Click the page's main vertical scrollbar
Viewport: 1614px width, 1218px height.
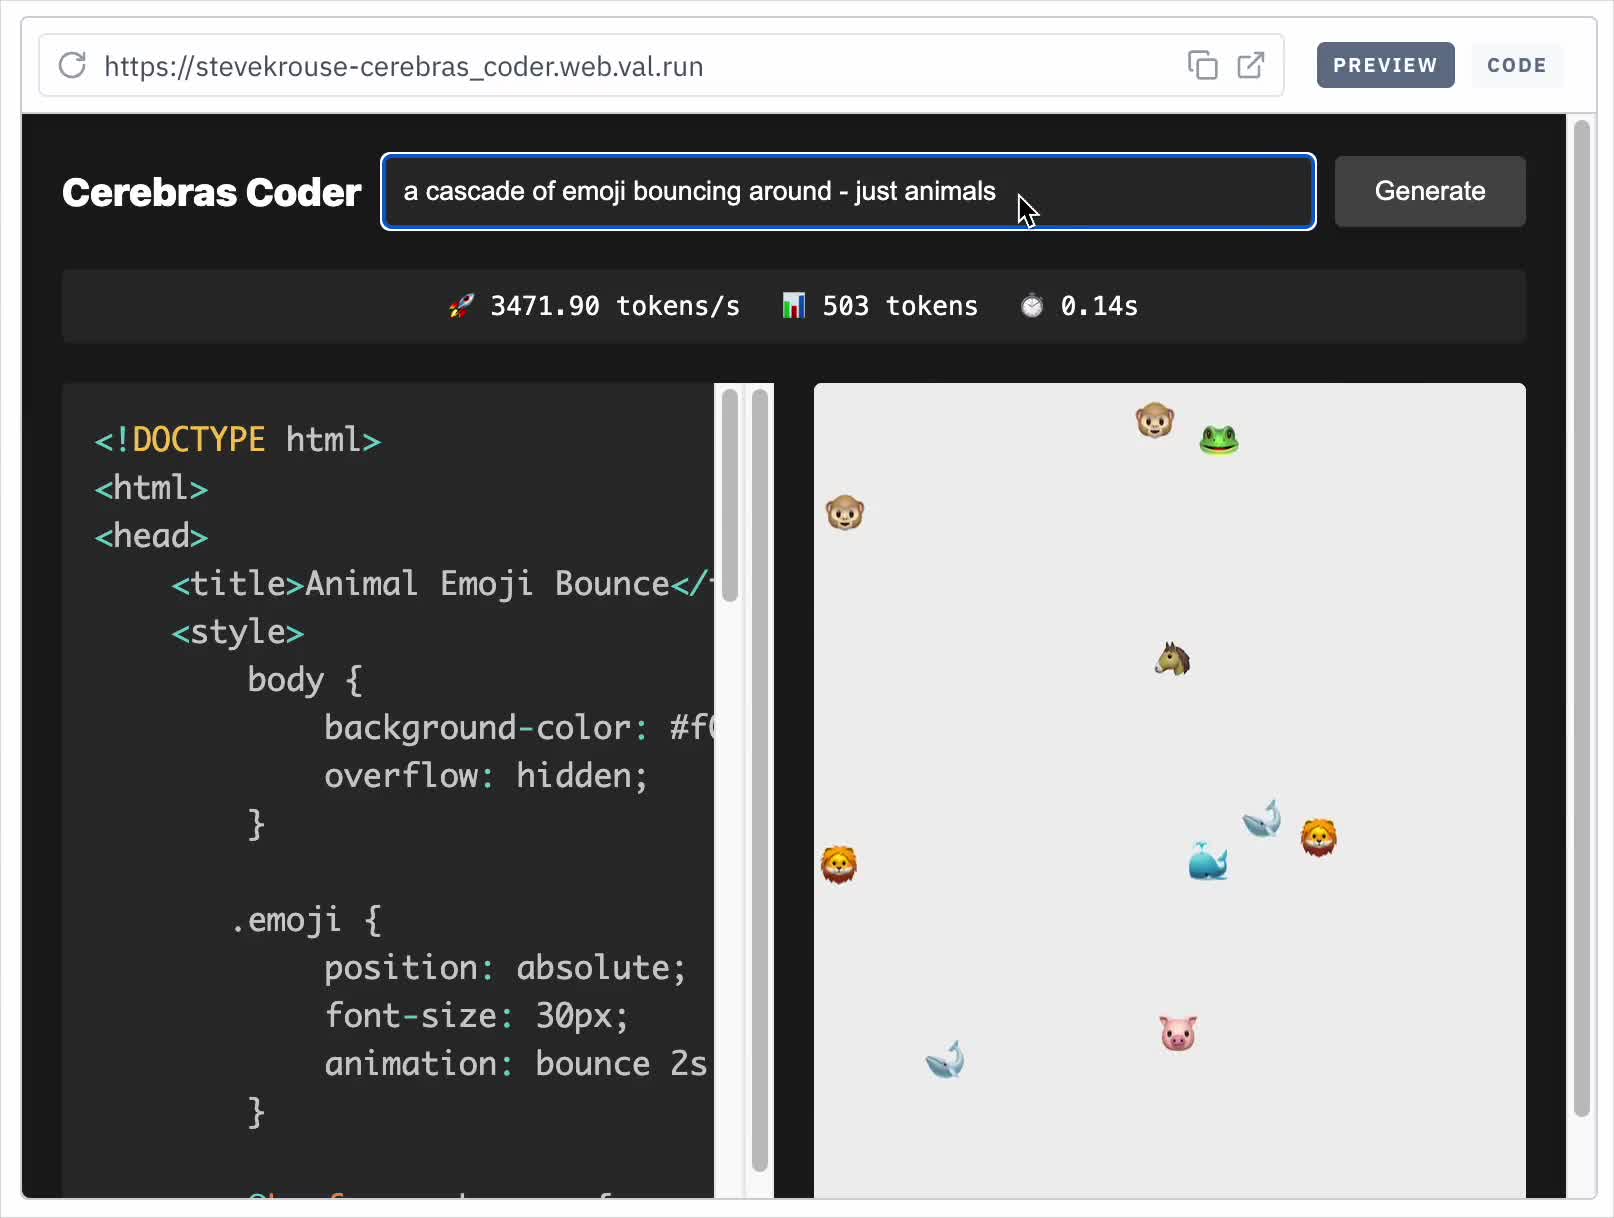(1581, 617)
